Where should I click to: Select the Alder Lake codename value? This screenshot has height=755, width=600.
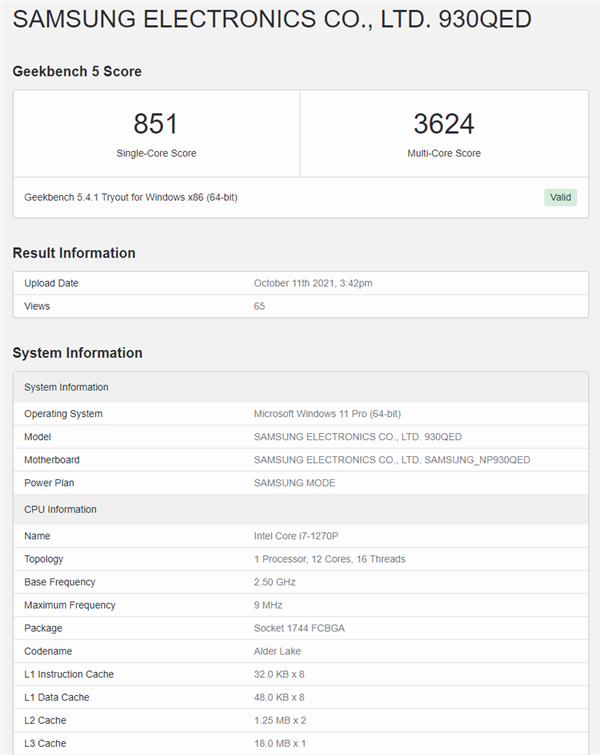coord(279,651)
